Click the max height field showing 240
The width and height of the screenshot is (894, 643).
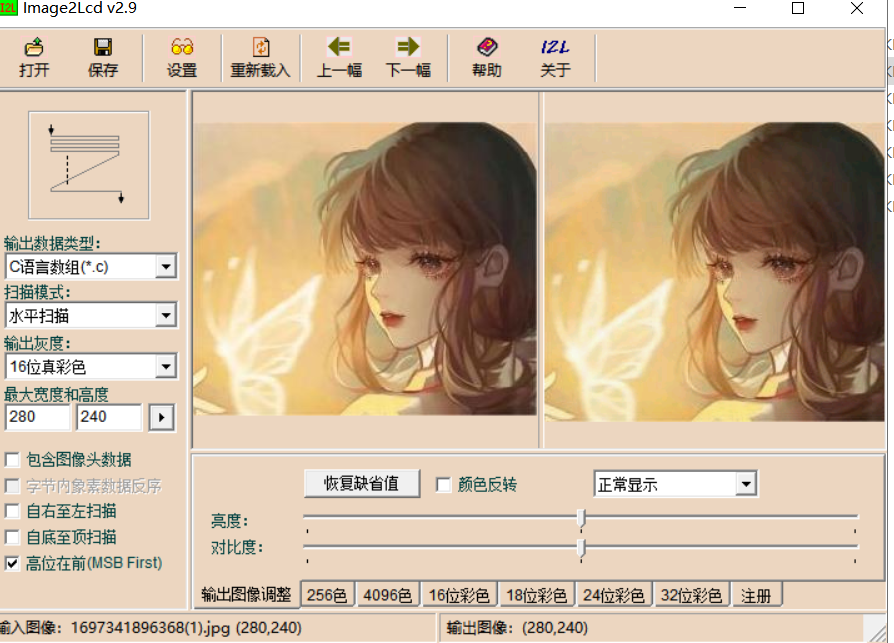[109, 417]
